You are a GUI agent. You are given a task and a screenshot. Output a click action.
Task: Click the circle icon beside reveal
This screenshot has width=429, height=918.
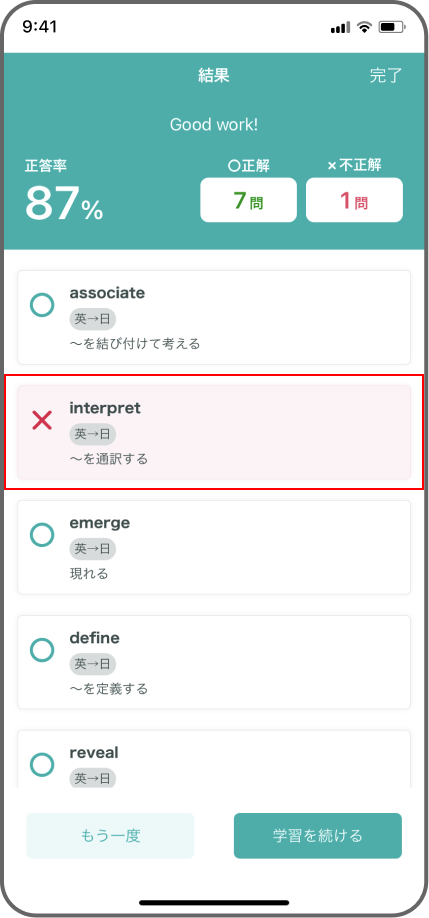(42, 764)
